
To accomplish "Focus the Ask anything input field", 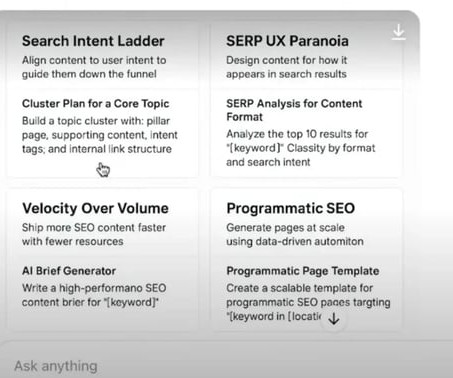I will pos(227,366).
